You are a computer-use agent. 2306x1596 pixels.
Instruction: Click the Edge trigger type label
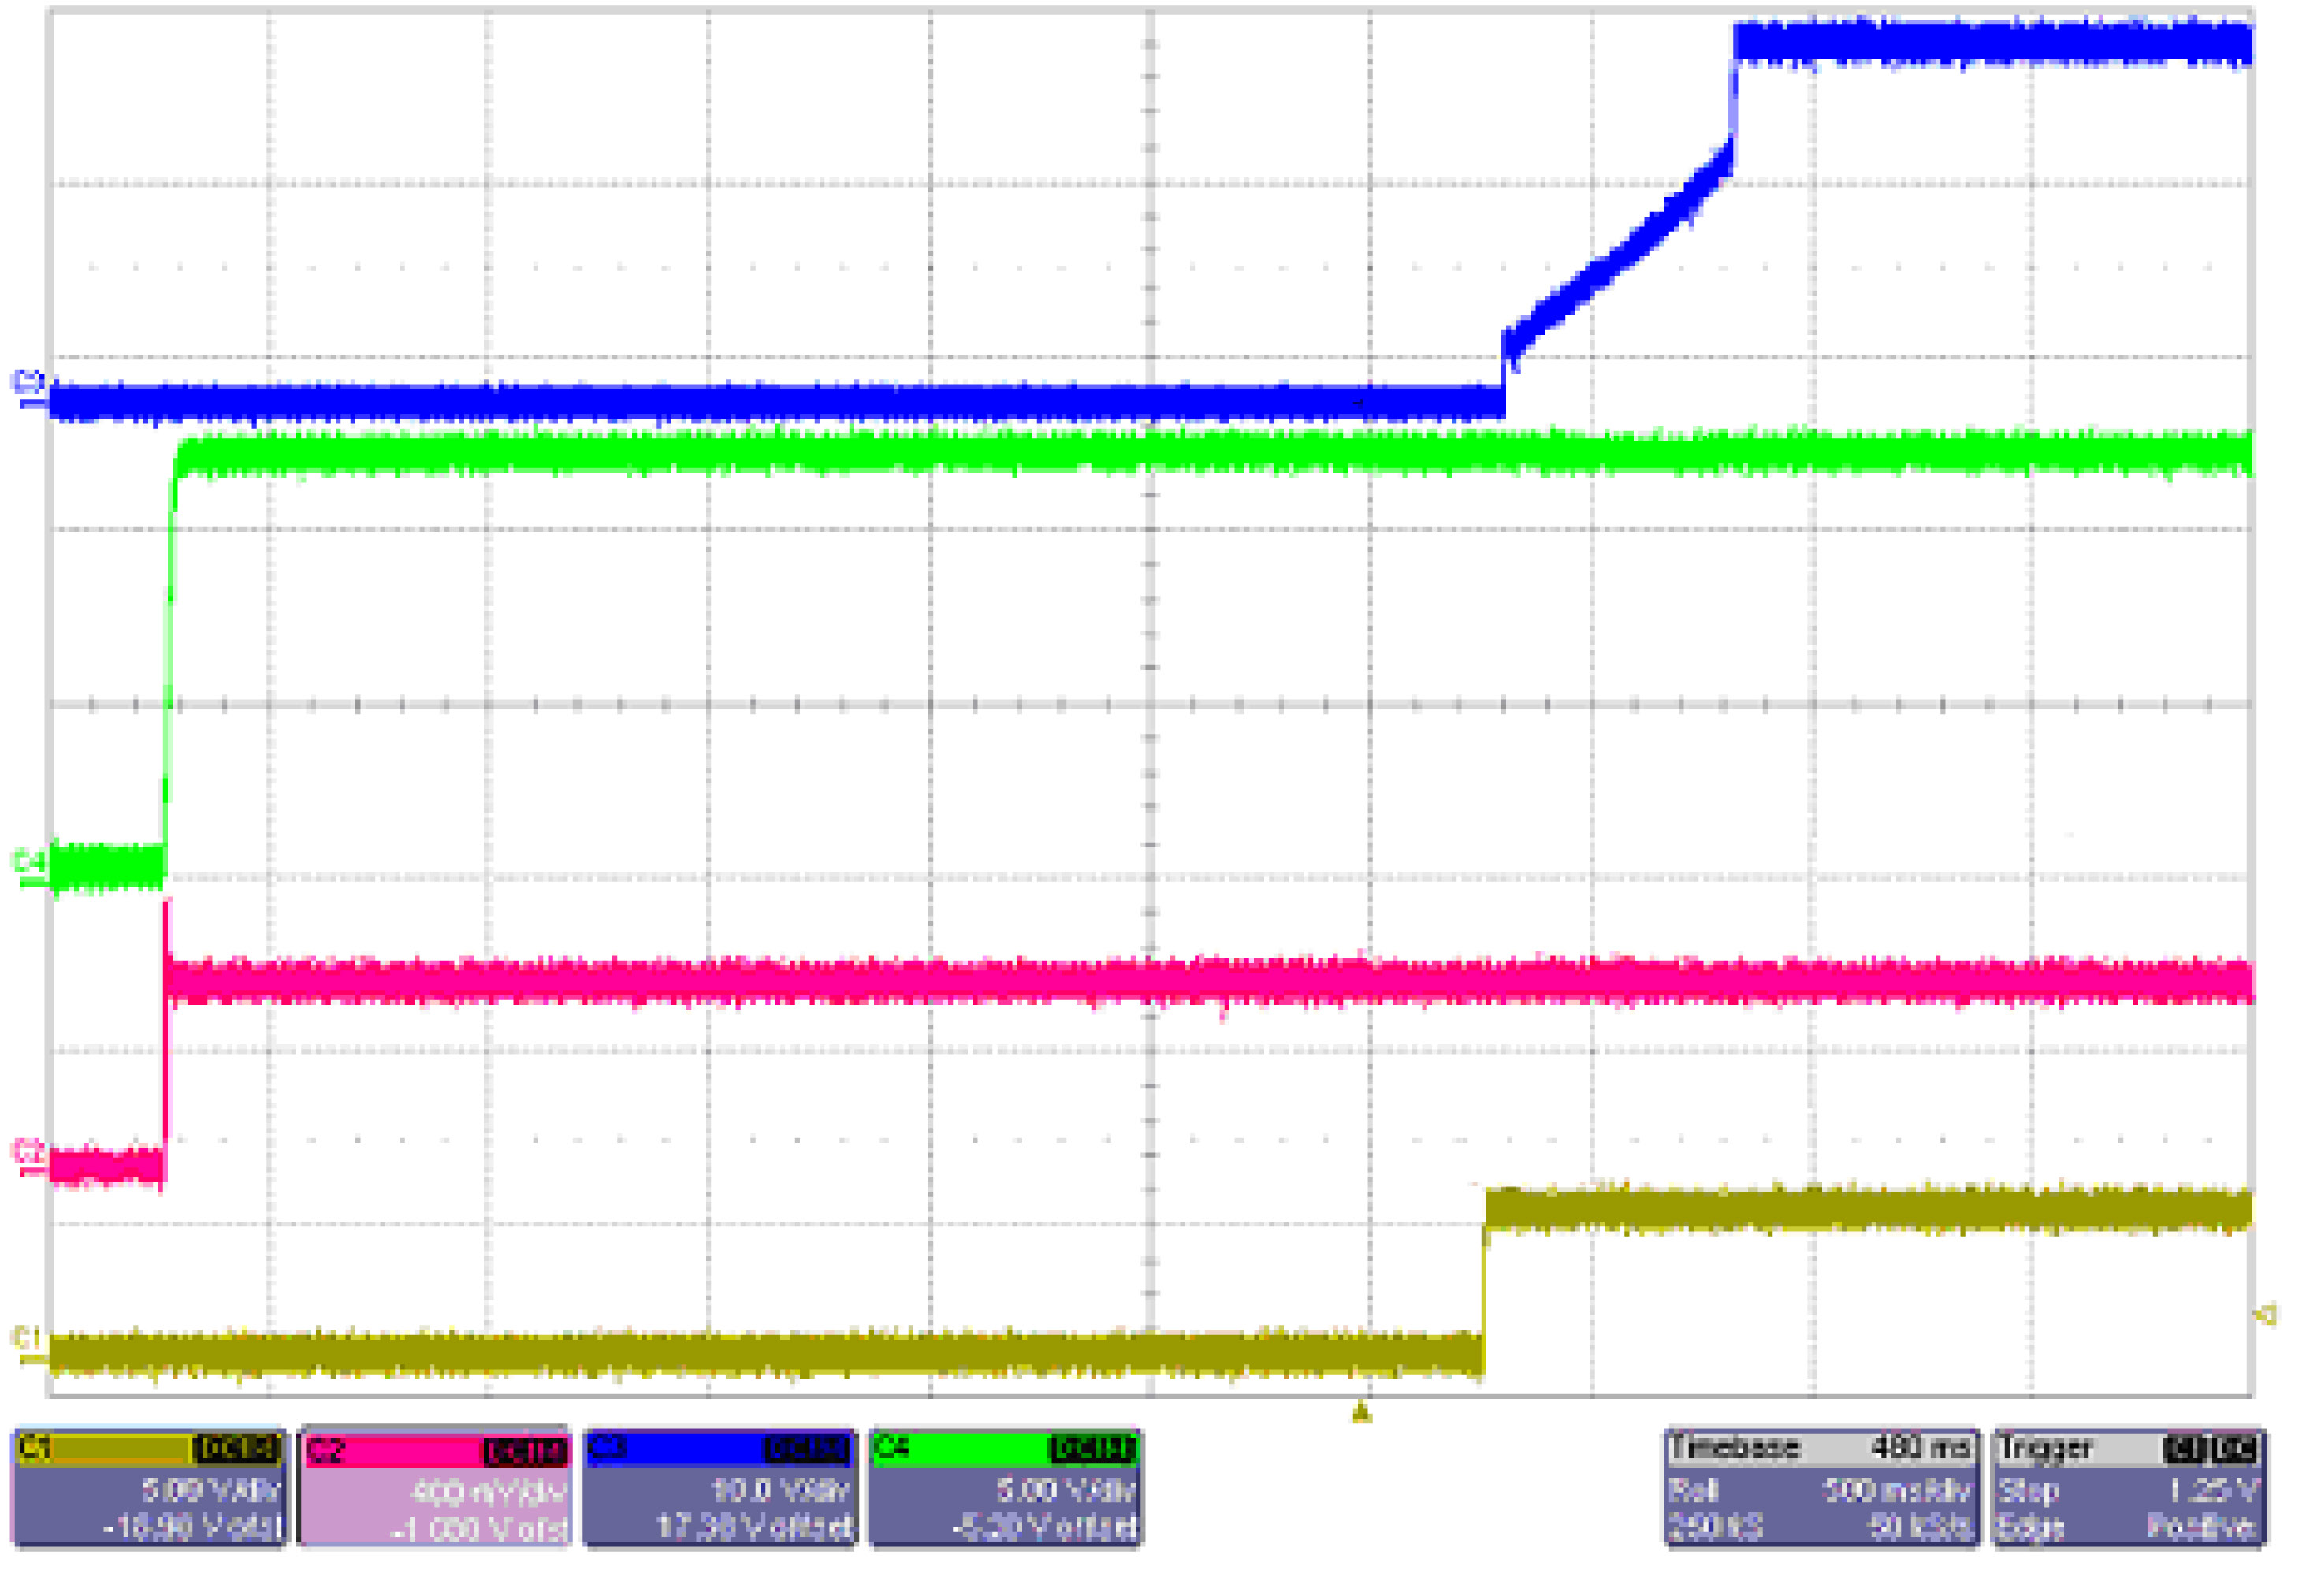point(2029,1527)
